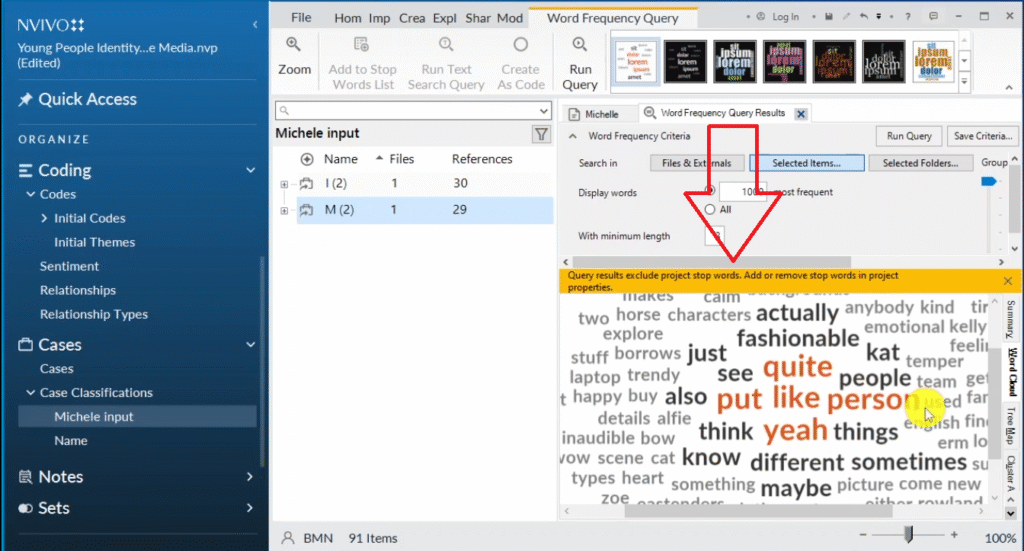Click Create As Code icon
This screenshot has width=1024, height=551.
pyautogui.click(x=520, y=45)
